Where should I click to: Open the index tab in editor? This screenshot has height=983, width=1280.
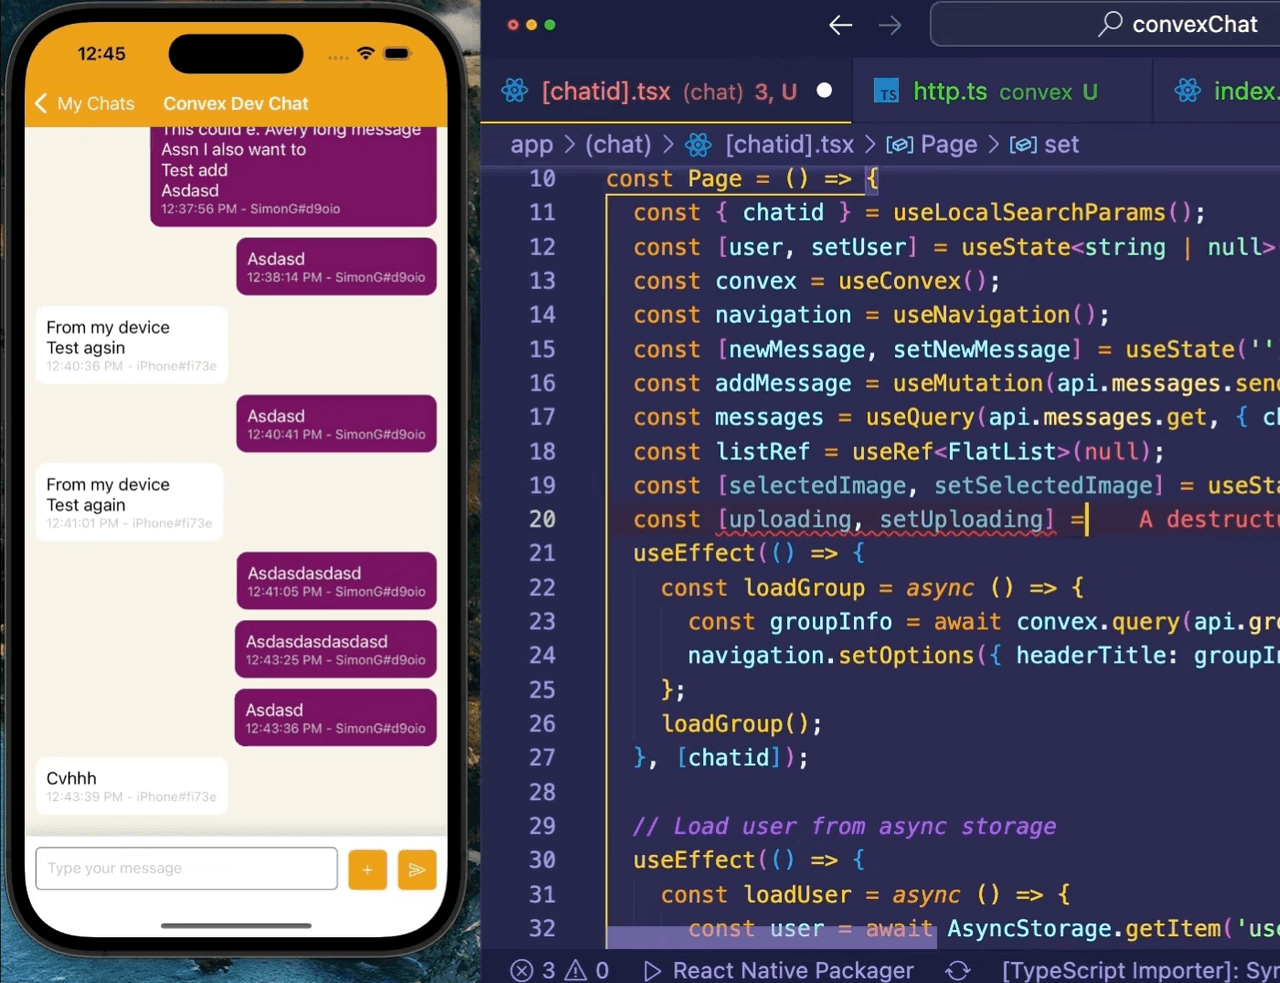click(x=1216, y=91)
